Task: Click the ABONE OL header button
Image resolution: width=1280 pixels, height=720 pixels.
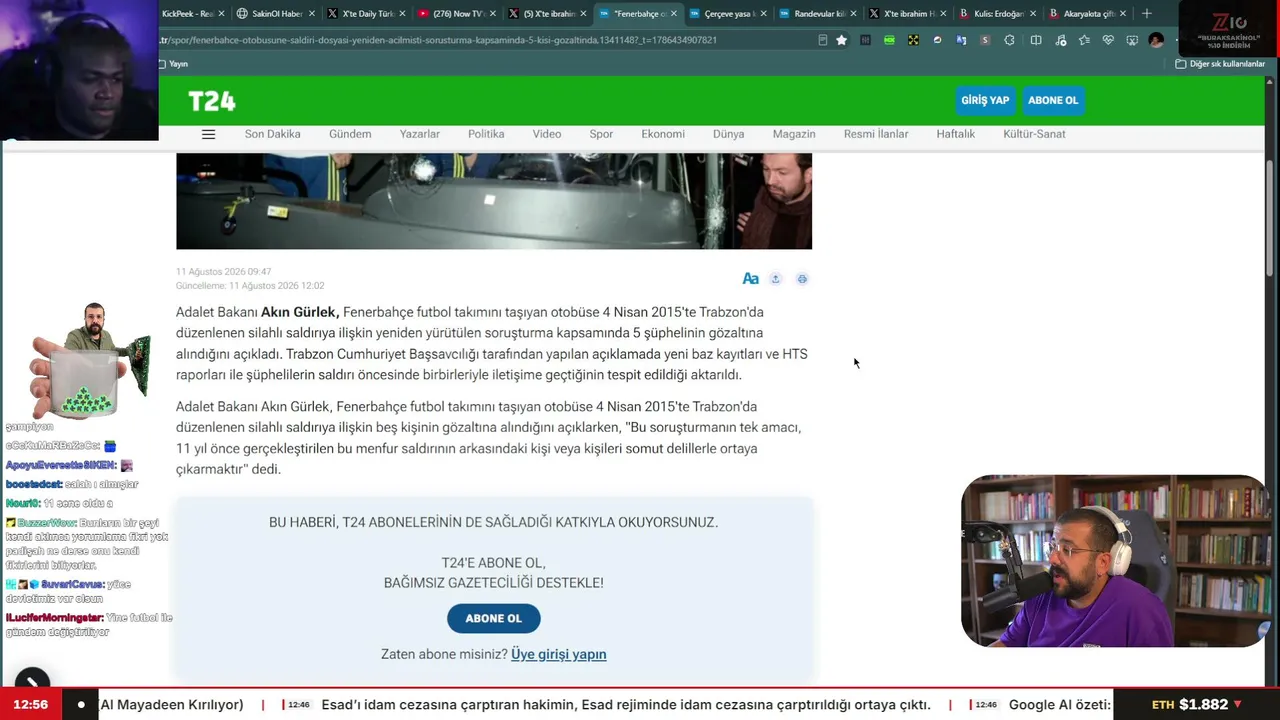Action: click(x=1053, y=100)
